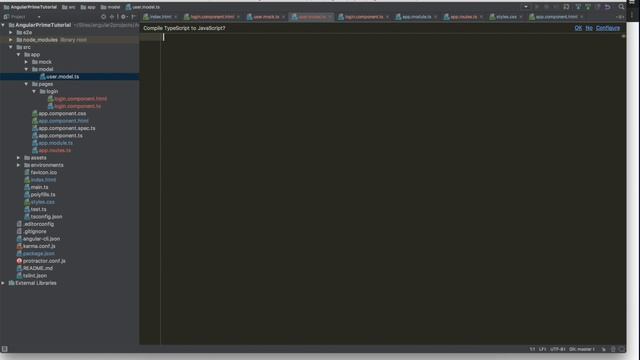Image resolution: width=640 pixels, height=360 pixels.
Task: Click No in the compile TypeScript prompt
Action: pos(589,28)
